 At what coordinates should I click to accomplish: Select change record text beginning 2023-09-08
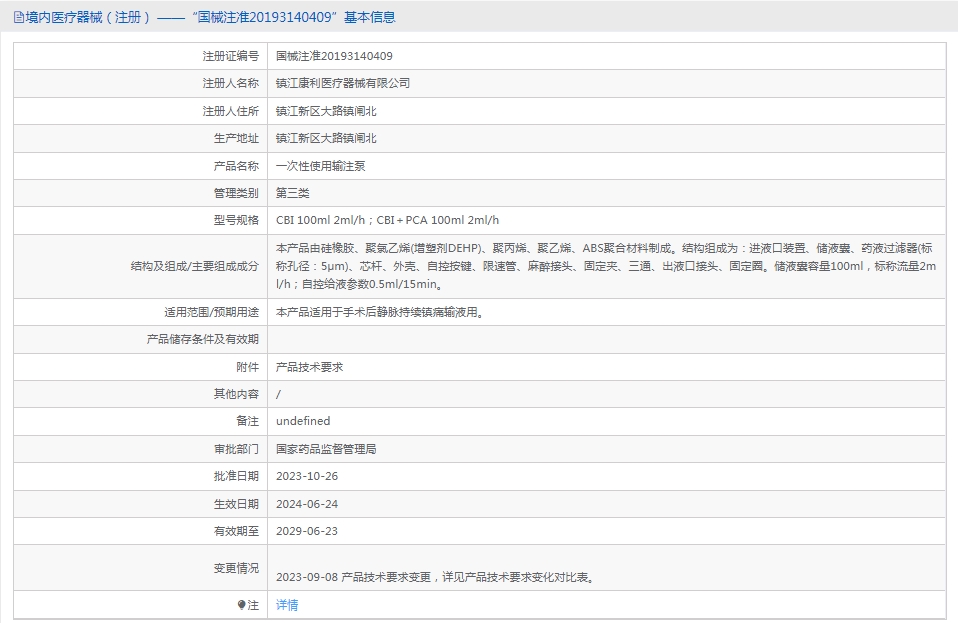tap(436, 577)
